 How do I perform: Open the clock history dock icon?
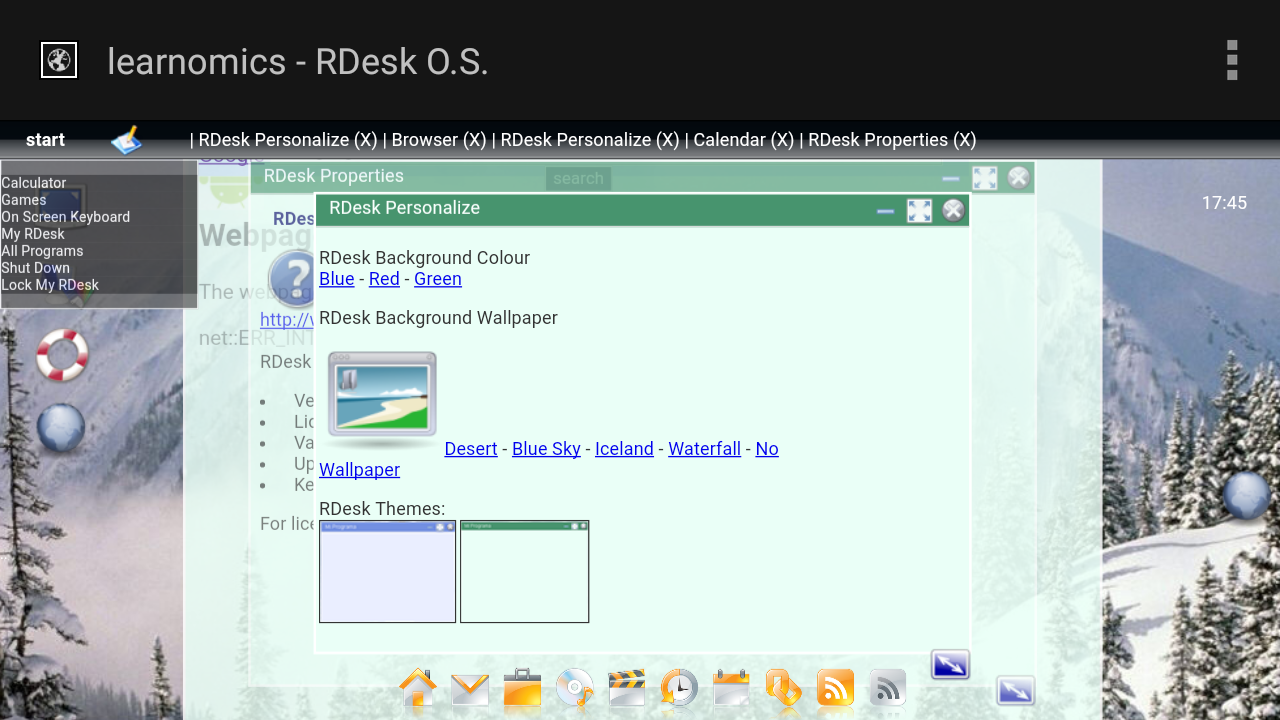click(x=679, y=688)
